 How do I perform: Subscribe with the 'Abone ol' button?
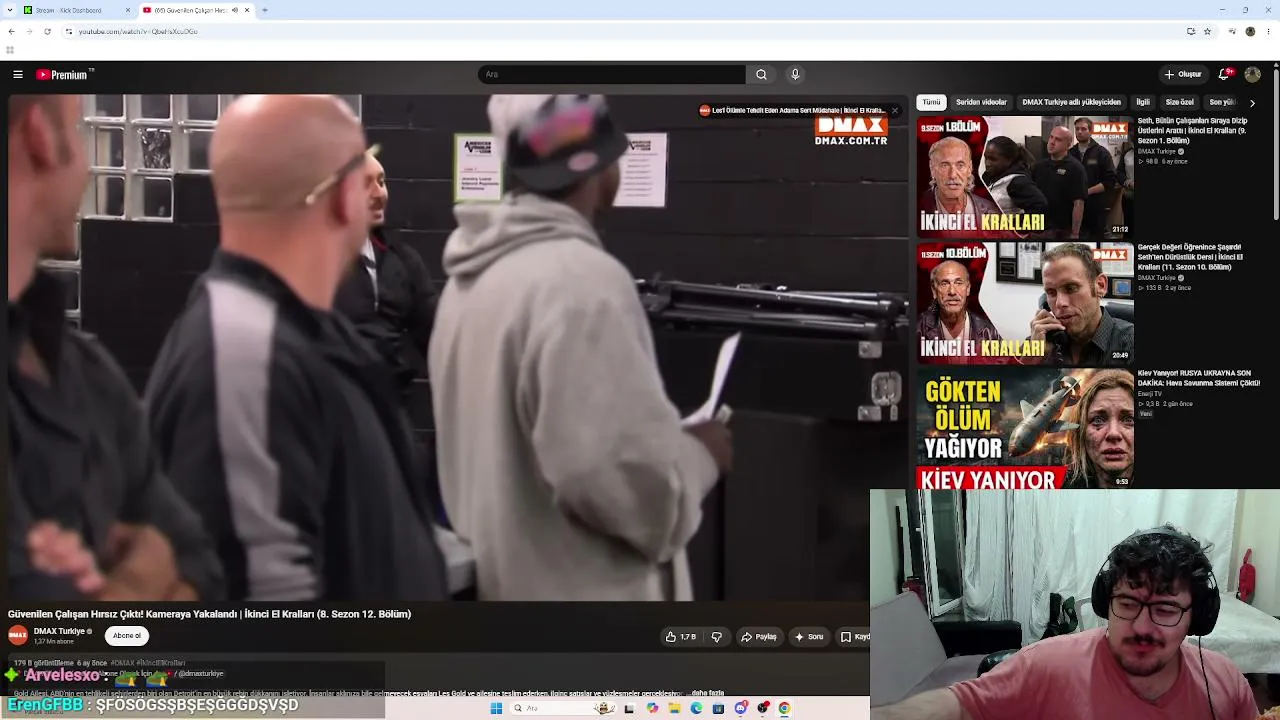(x=127, y=636)
